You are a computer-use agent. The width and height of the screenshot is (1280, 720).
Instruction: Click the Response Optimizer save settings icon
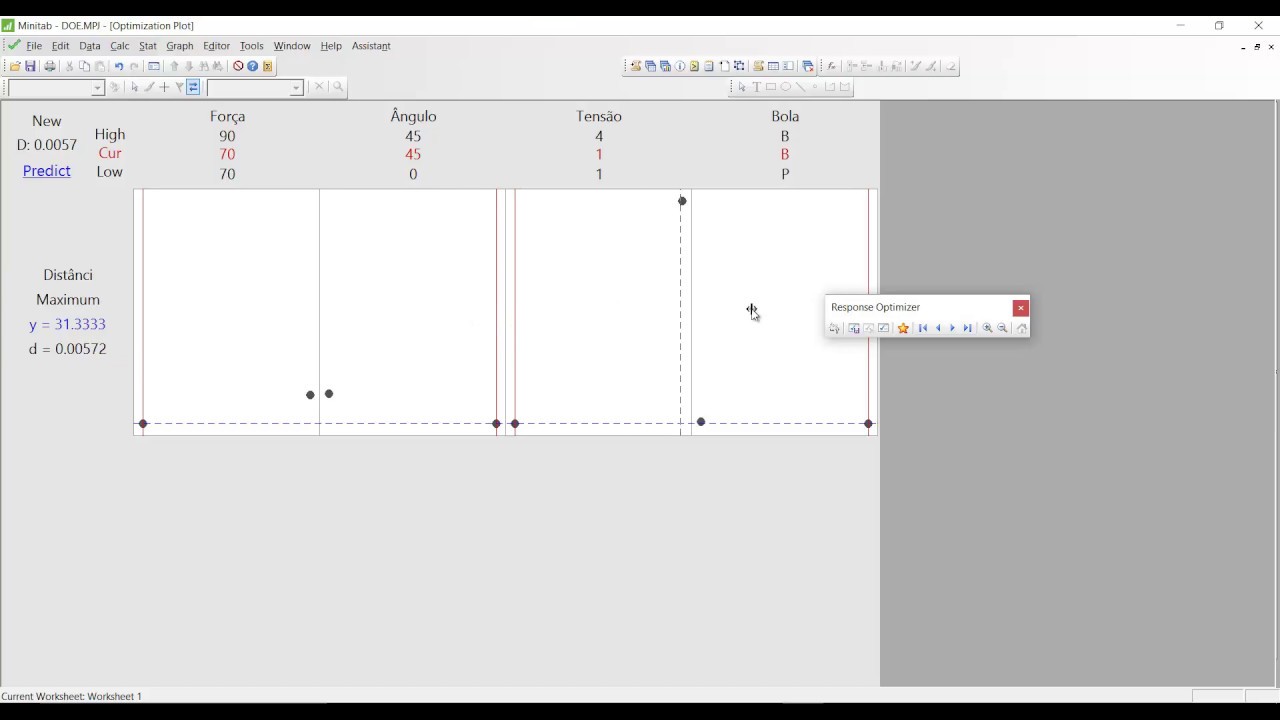[x=854, y=328]
